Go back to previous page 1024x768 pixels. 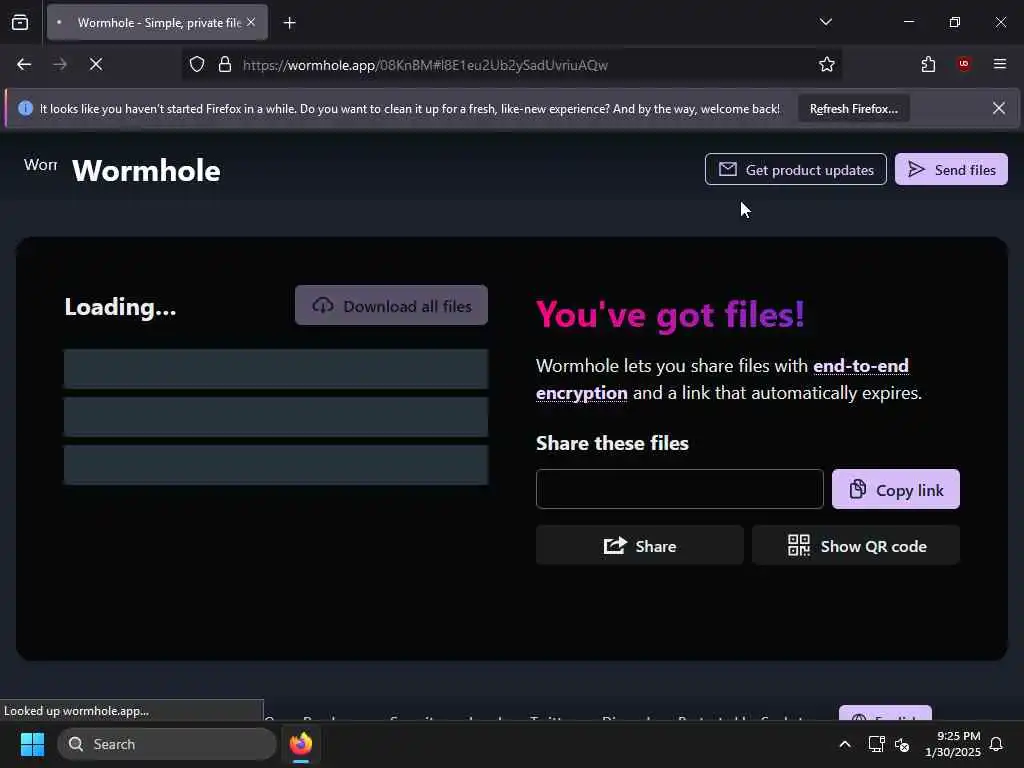pyautogui.click(x=24, y=64)
